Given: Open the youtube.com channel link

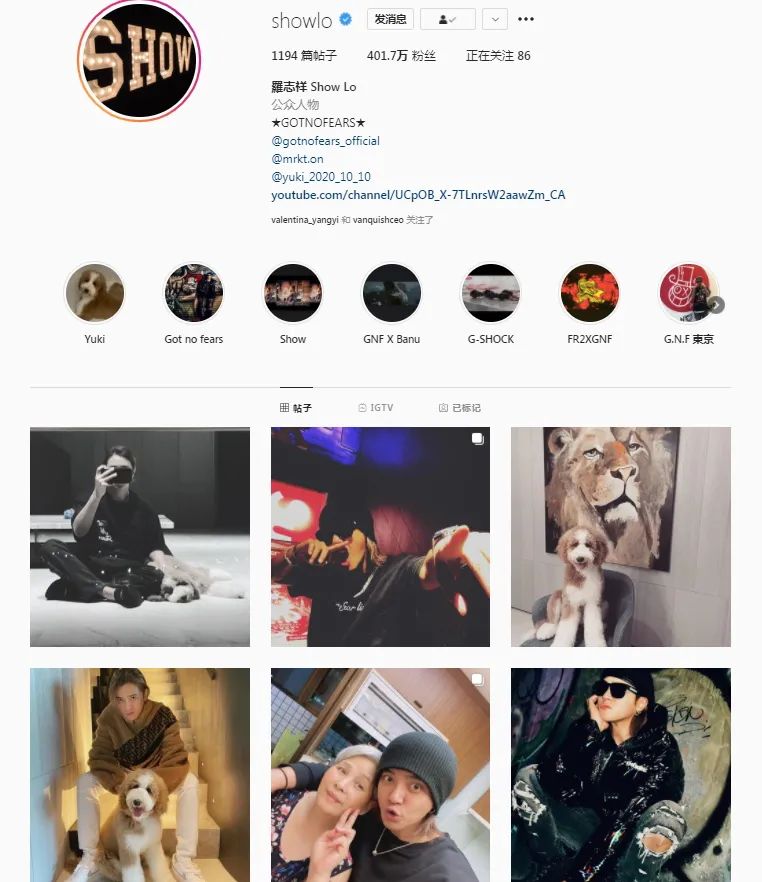Looking at the screenshot, I should tap(418, 195).
